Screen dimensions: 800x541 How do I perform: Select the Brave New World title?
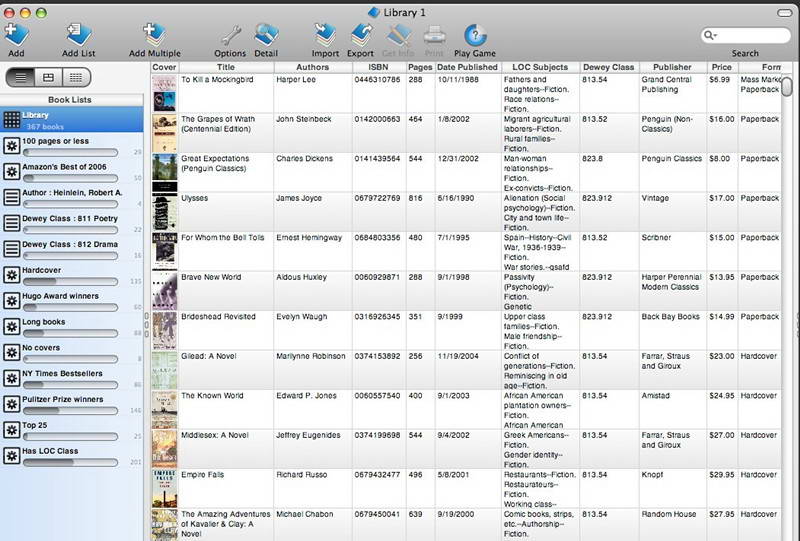pos(211,277)
